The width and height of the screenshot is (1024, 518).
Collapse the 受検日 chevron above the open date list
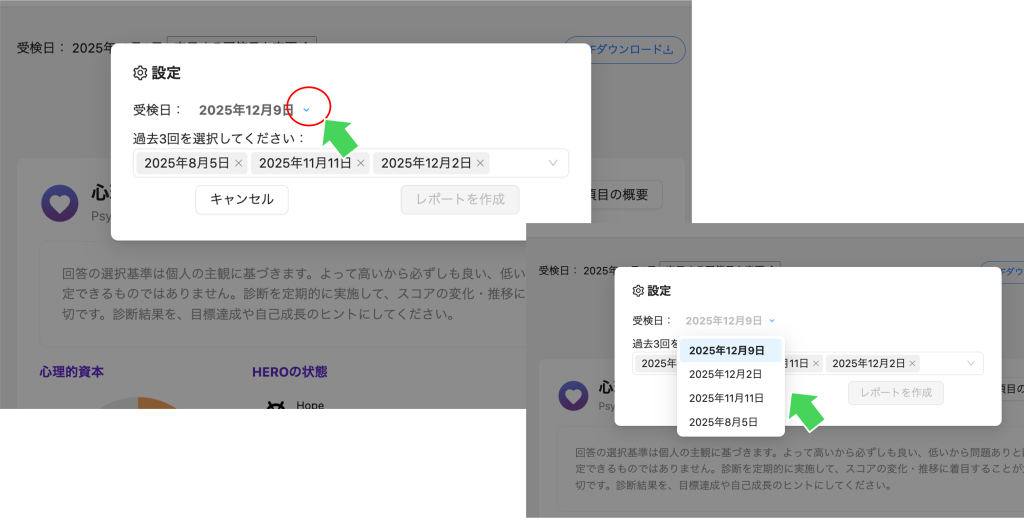pyautogui.click(x=772, y=321)
